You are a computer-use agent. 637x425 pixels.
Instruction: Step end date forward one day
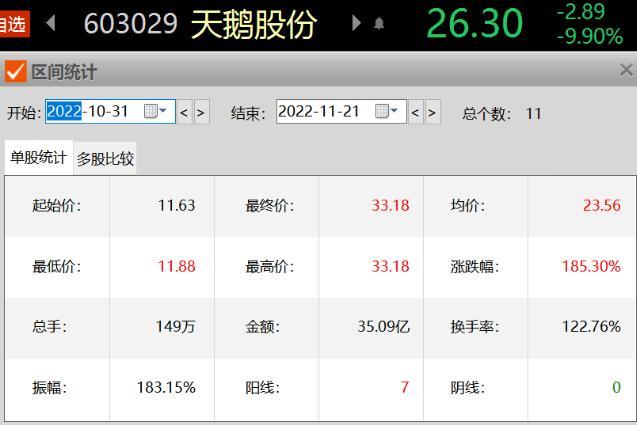click(x=432, y=113)
